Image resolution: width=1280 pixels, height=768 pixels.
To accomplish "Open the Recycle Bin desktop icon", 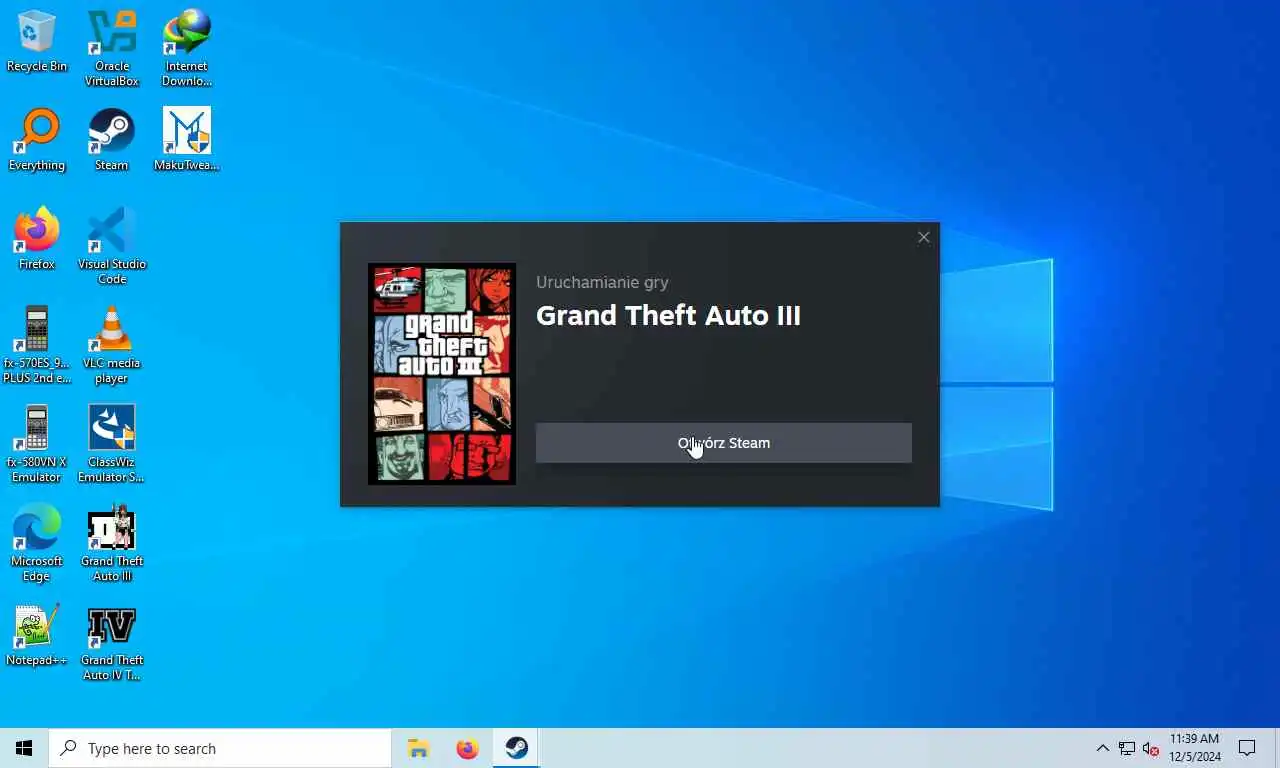I will pyautogui.click(x=37, y=42).
